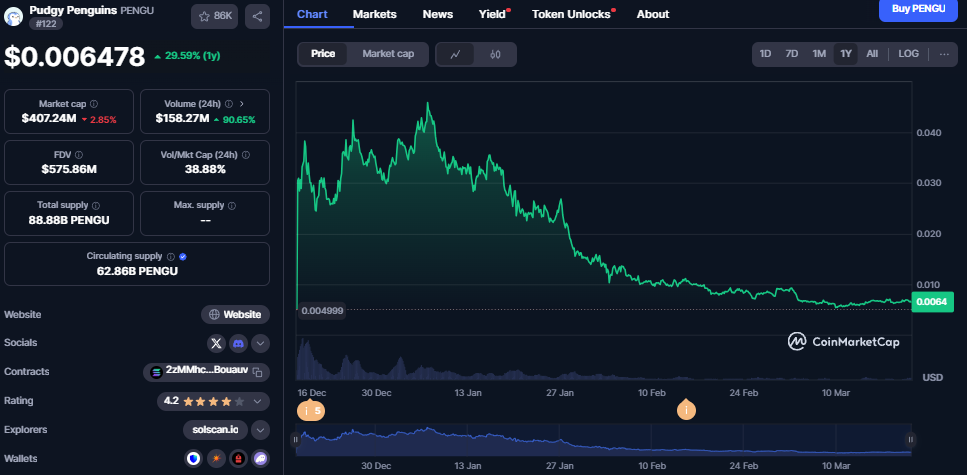Set chart range to 7D
This screenshot has height=475, width=967.
(x=792, y=54)
